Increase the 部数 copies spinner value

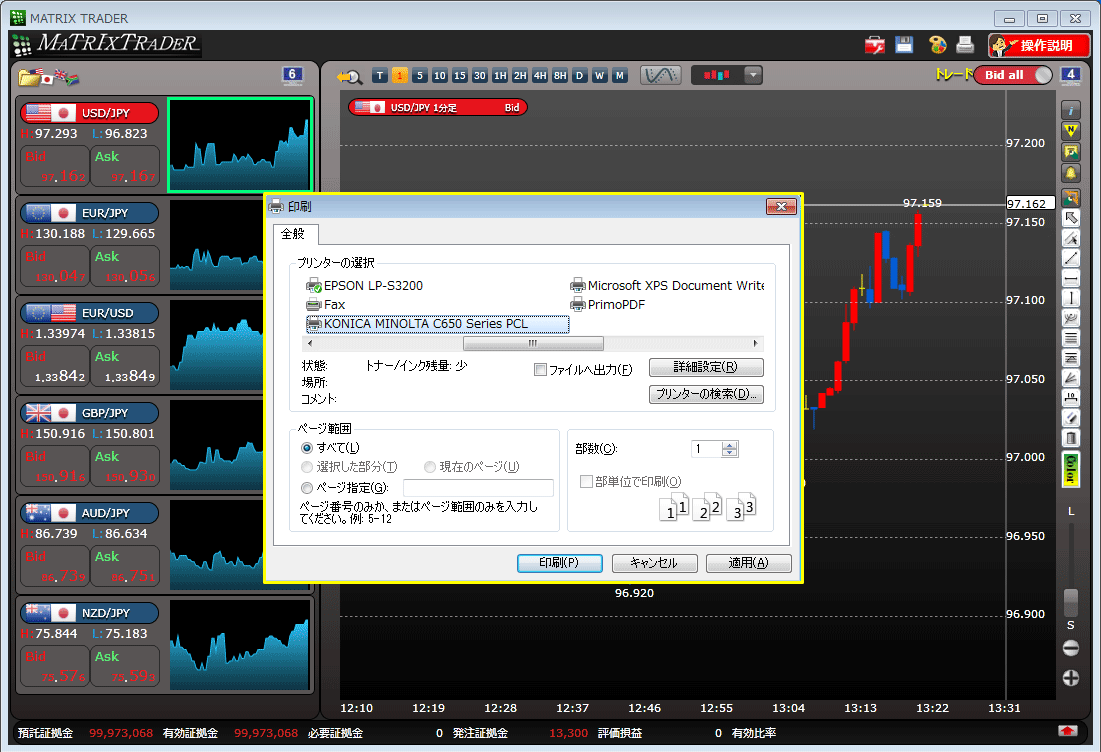click(730, 445)
